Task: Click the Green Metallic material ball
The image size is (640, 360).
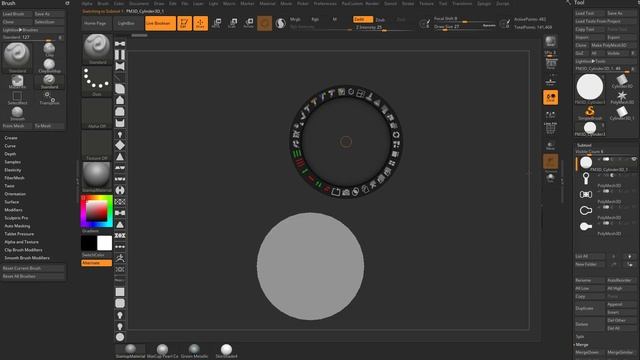Action: 194,351
